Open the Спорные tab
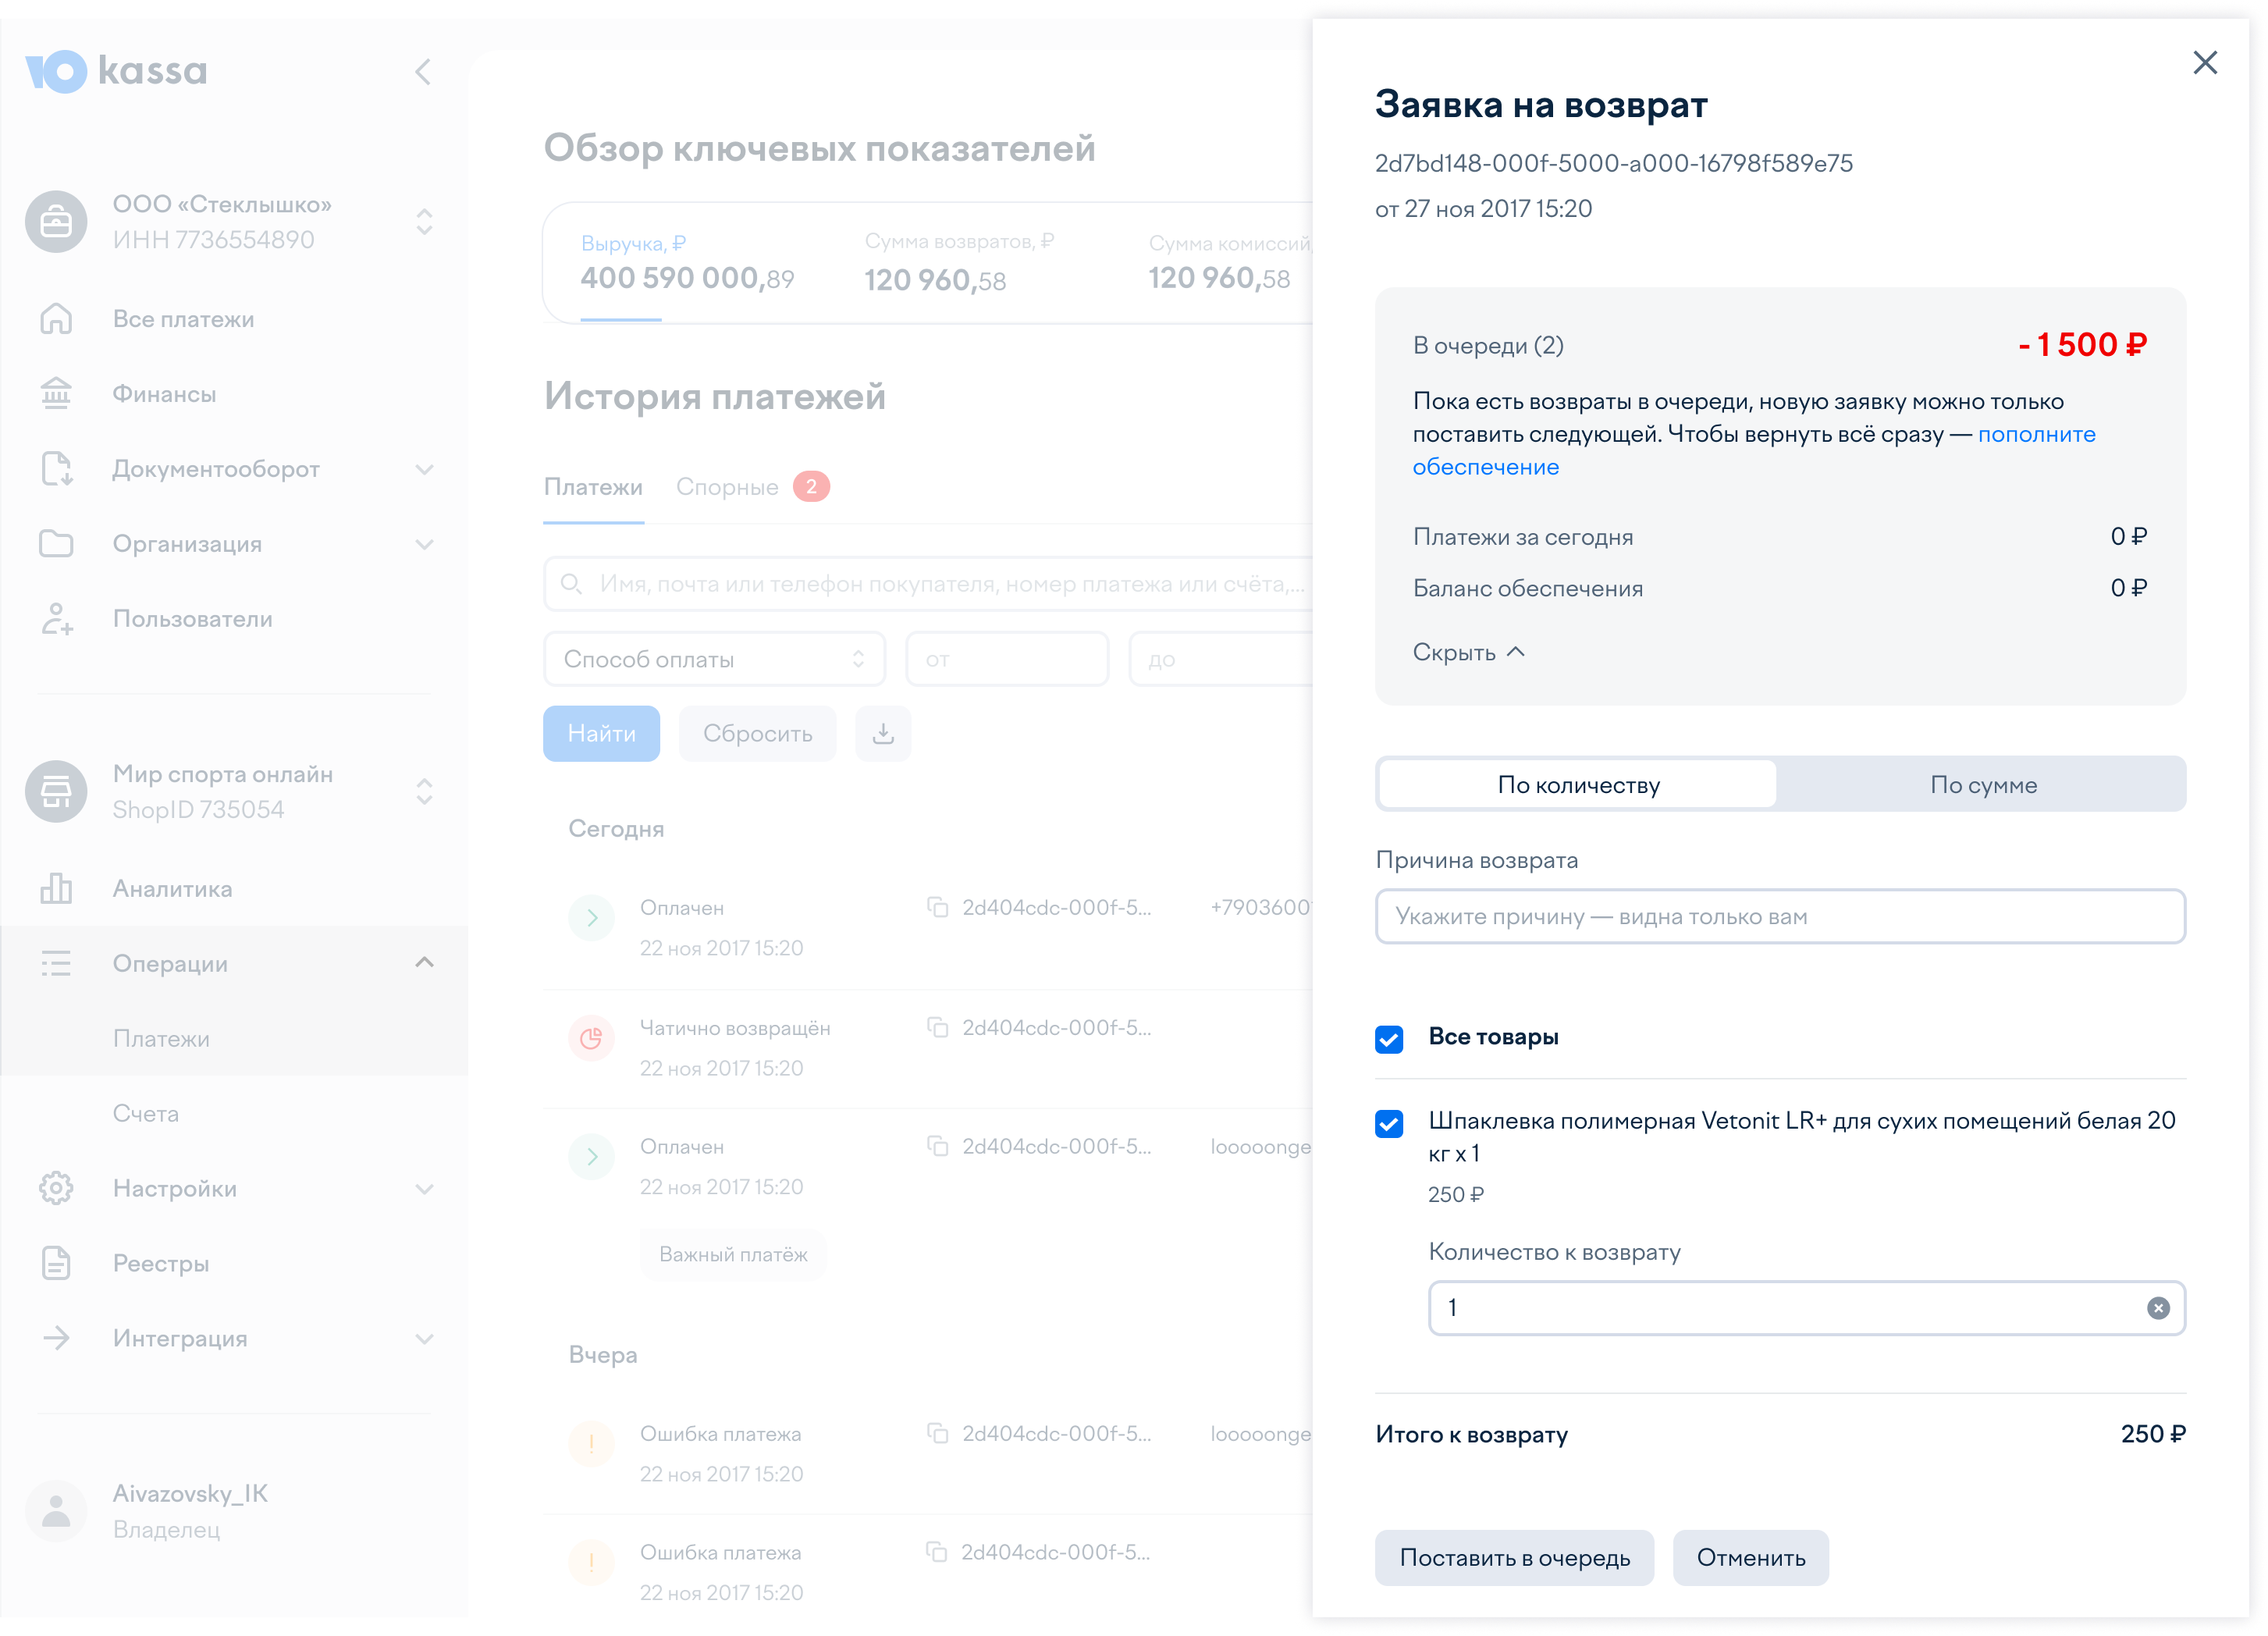 tap(752, 487)
